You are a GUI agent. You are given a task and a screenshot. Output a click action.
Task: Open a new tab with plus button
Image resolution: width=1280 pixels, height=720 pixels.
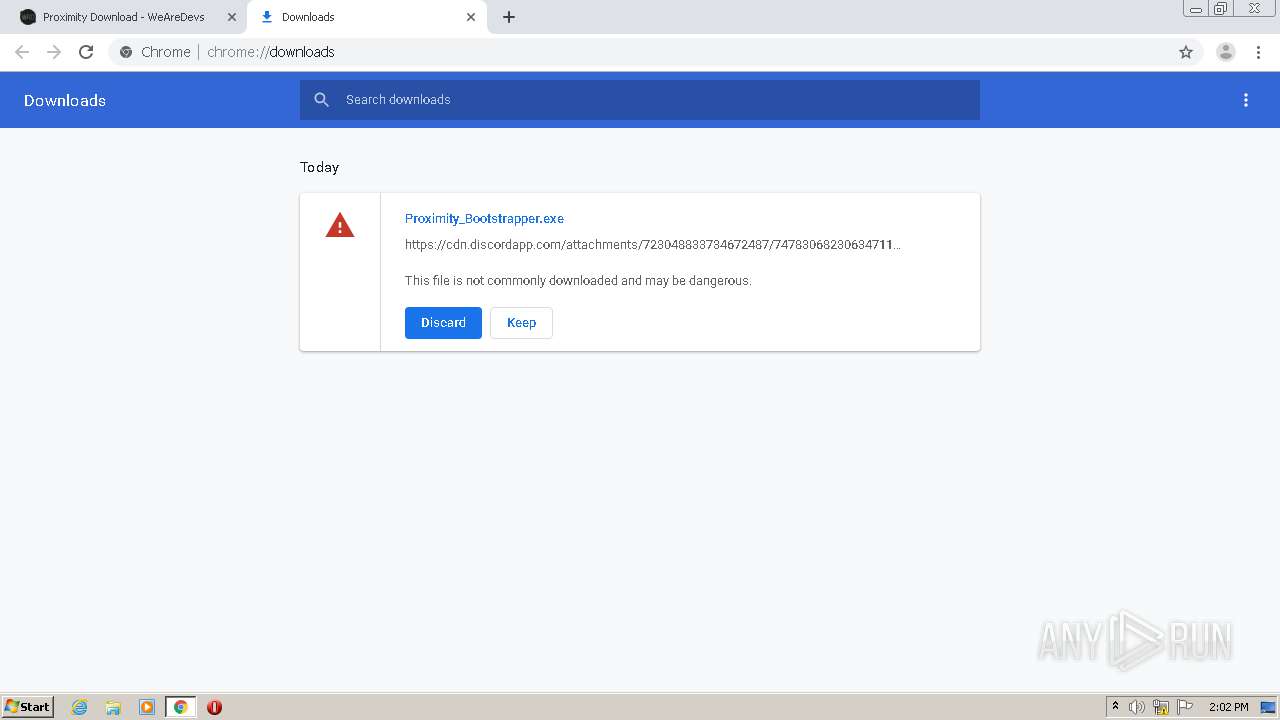[x=509, y=17]
